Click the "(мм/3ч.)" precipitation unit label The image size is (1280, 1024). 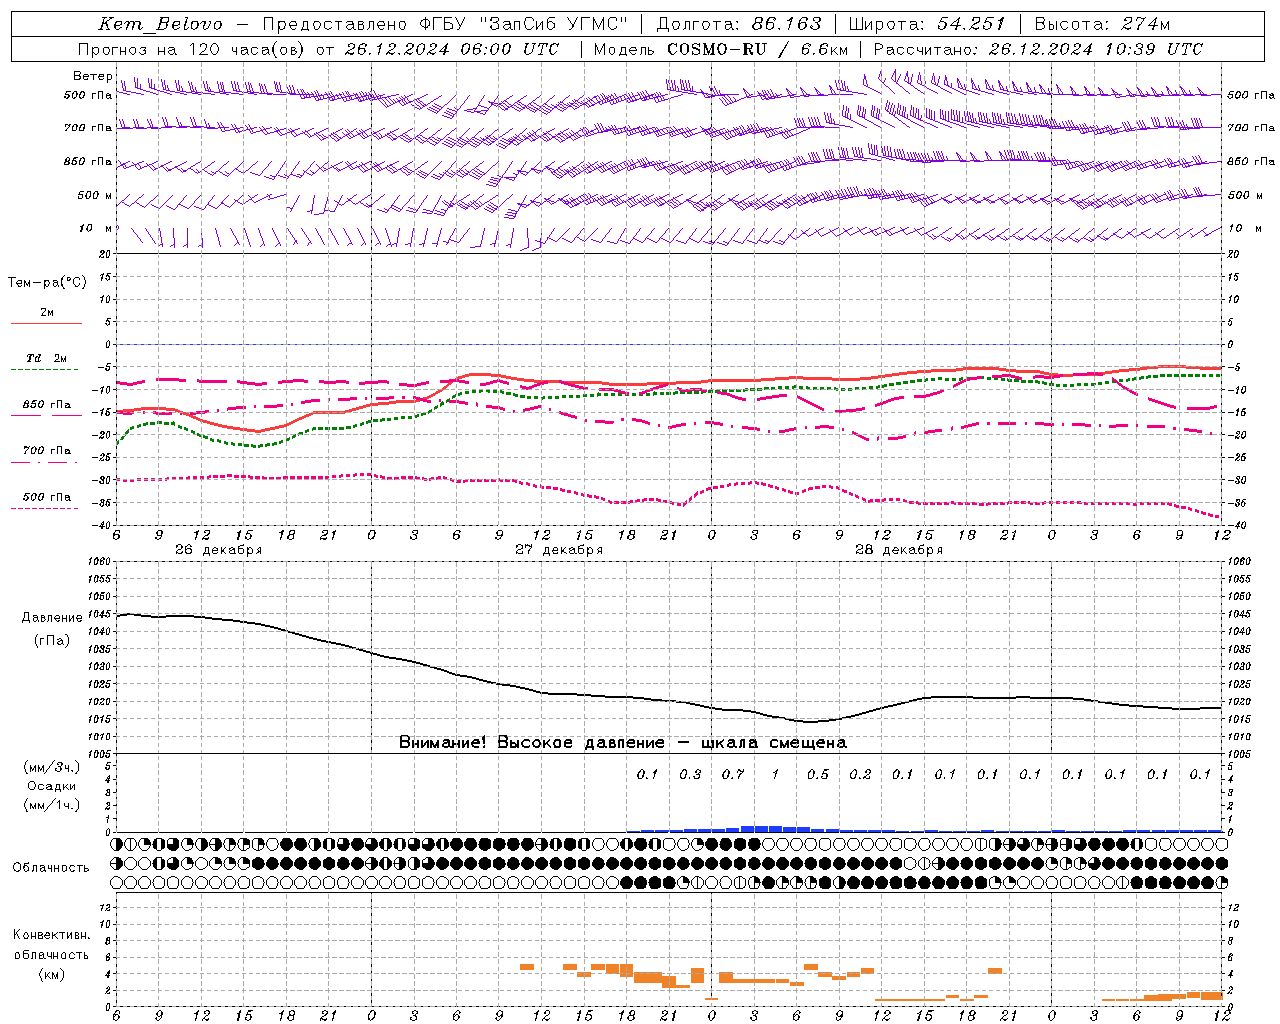[x=52, y=767]
